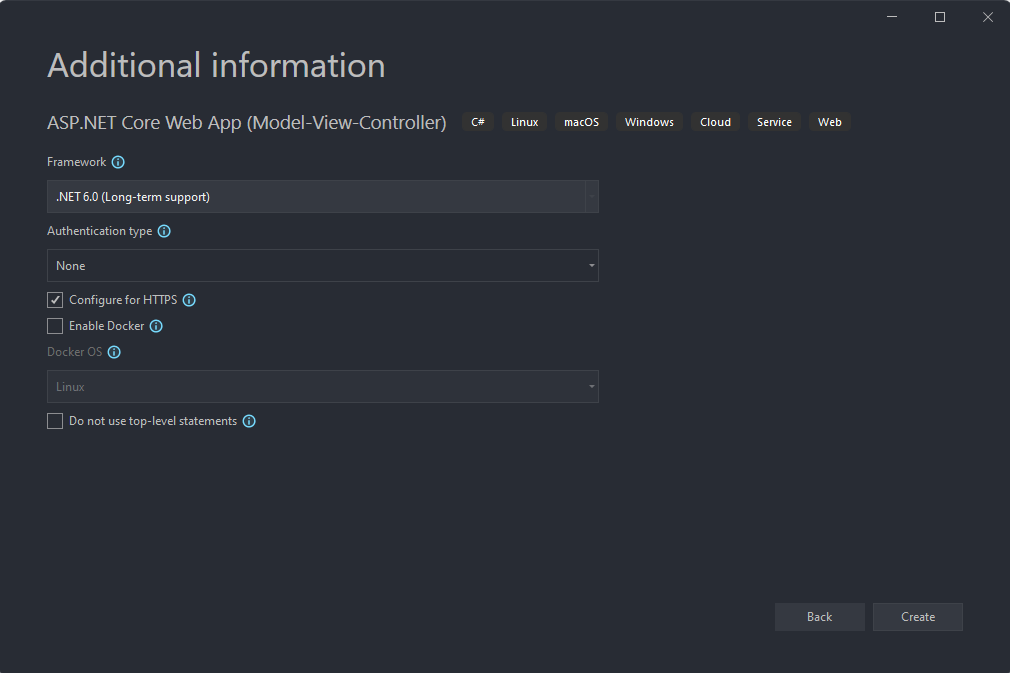Open the Framework dropdown
This screenshot has height=673, width=1010.
click(322, 197)
